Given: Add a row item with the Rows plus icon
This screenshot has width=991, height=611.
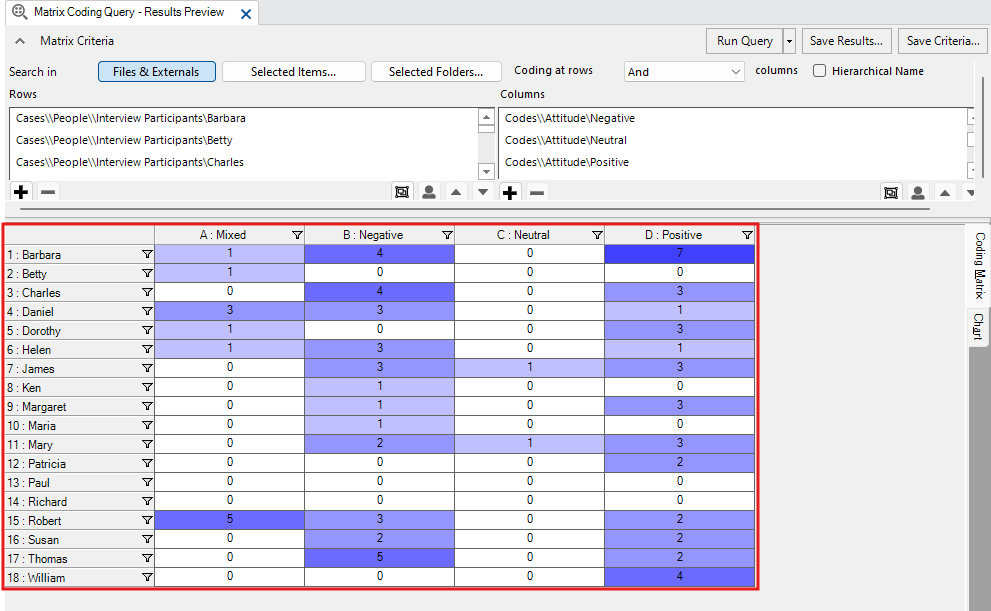Looking at the screenshot, I should coord(21,191).
